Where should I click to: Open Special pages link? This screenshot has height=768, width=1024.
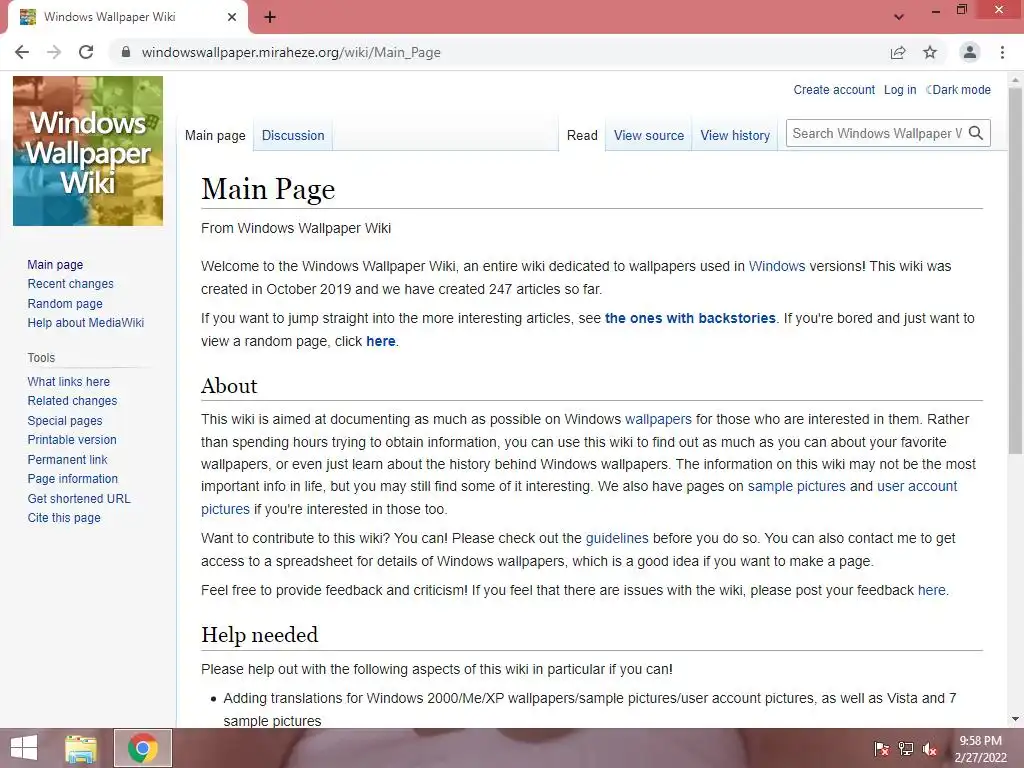point(65,421)
